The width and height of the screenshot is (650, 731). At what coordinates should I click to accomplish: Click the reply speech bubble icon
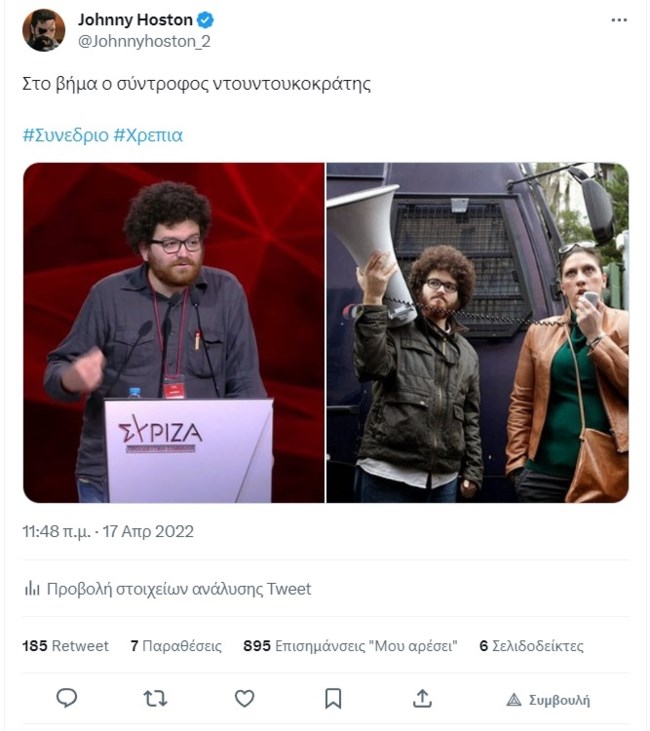(67, 698)
